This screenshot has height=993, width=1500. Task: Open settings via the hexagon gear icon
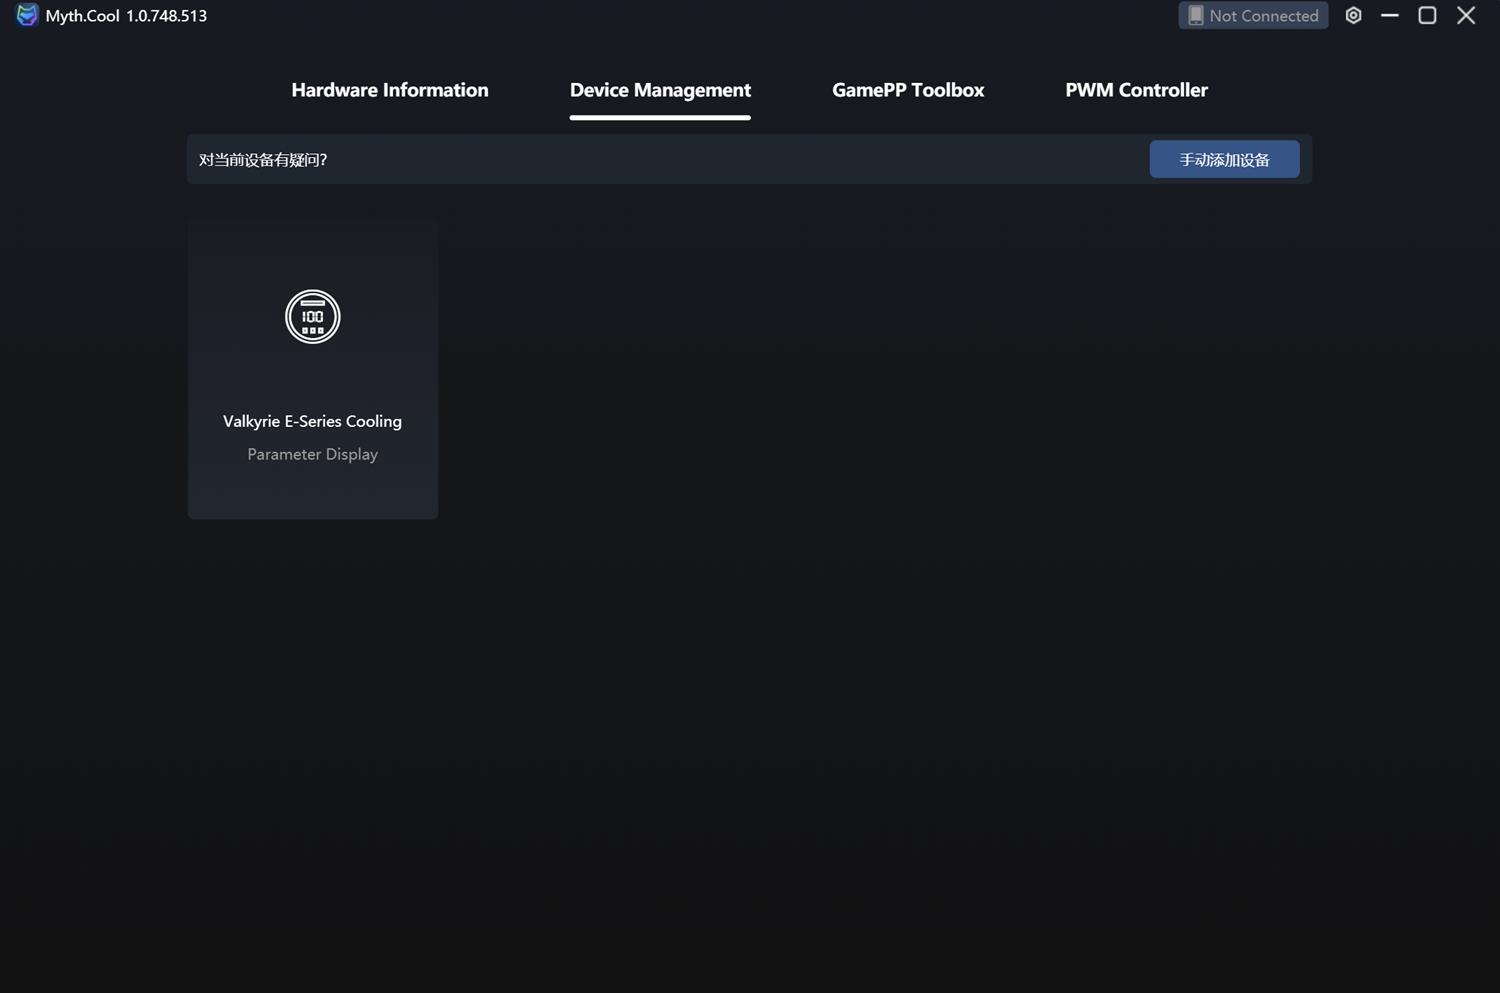pos(1353,15)
